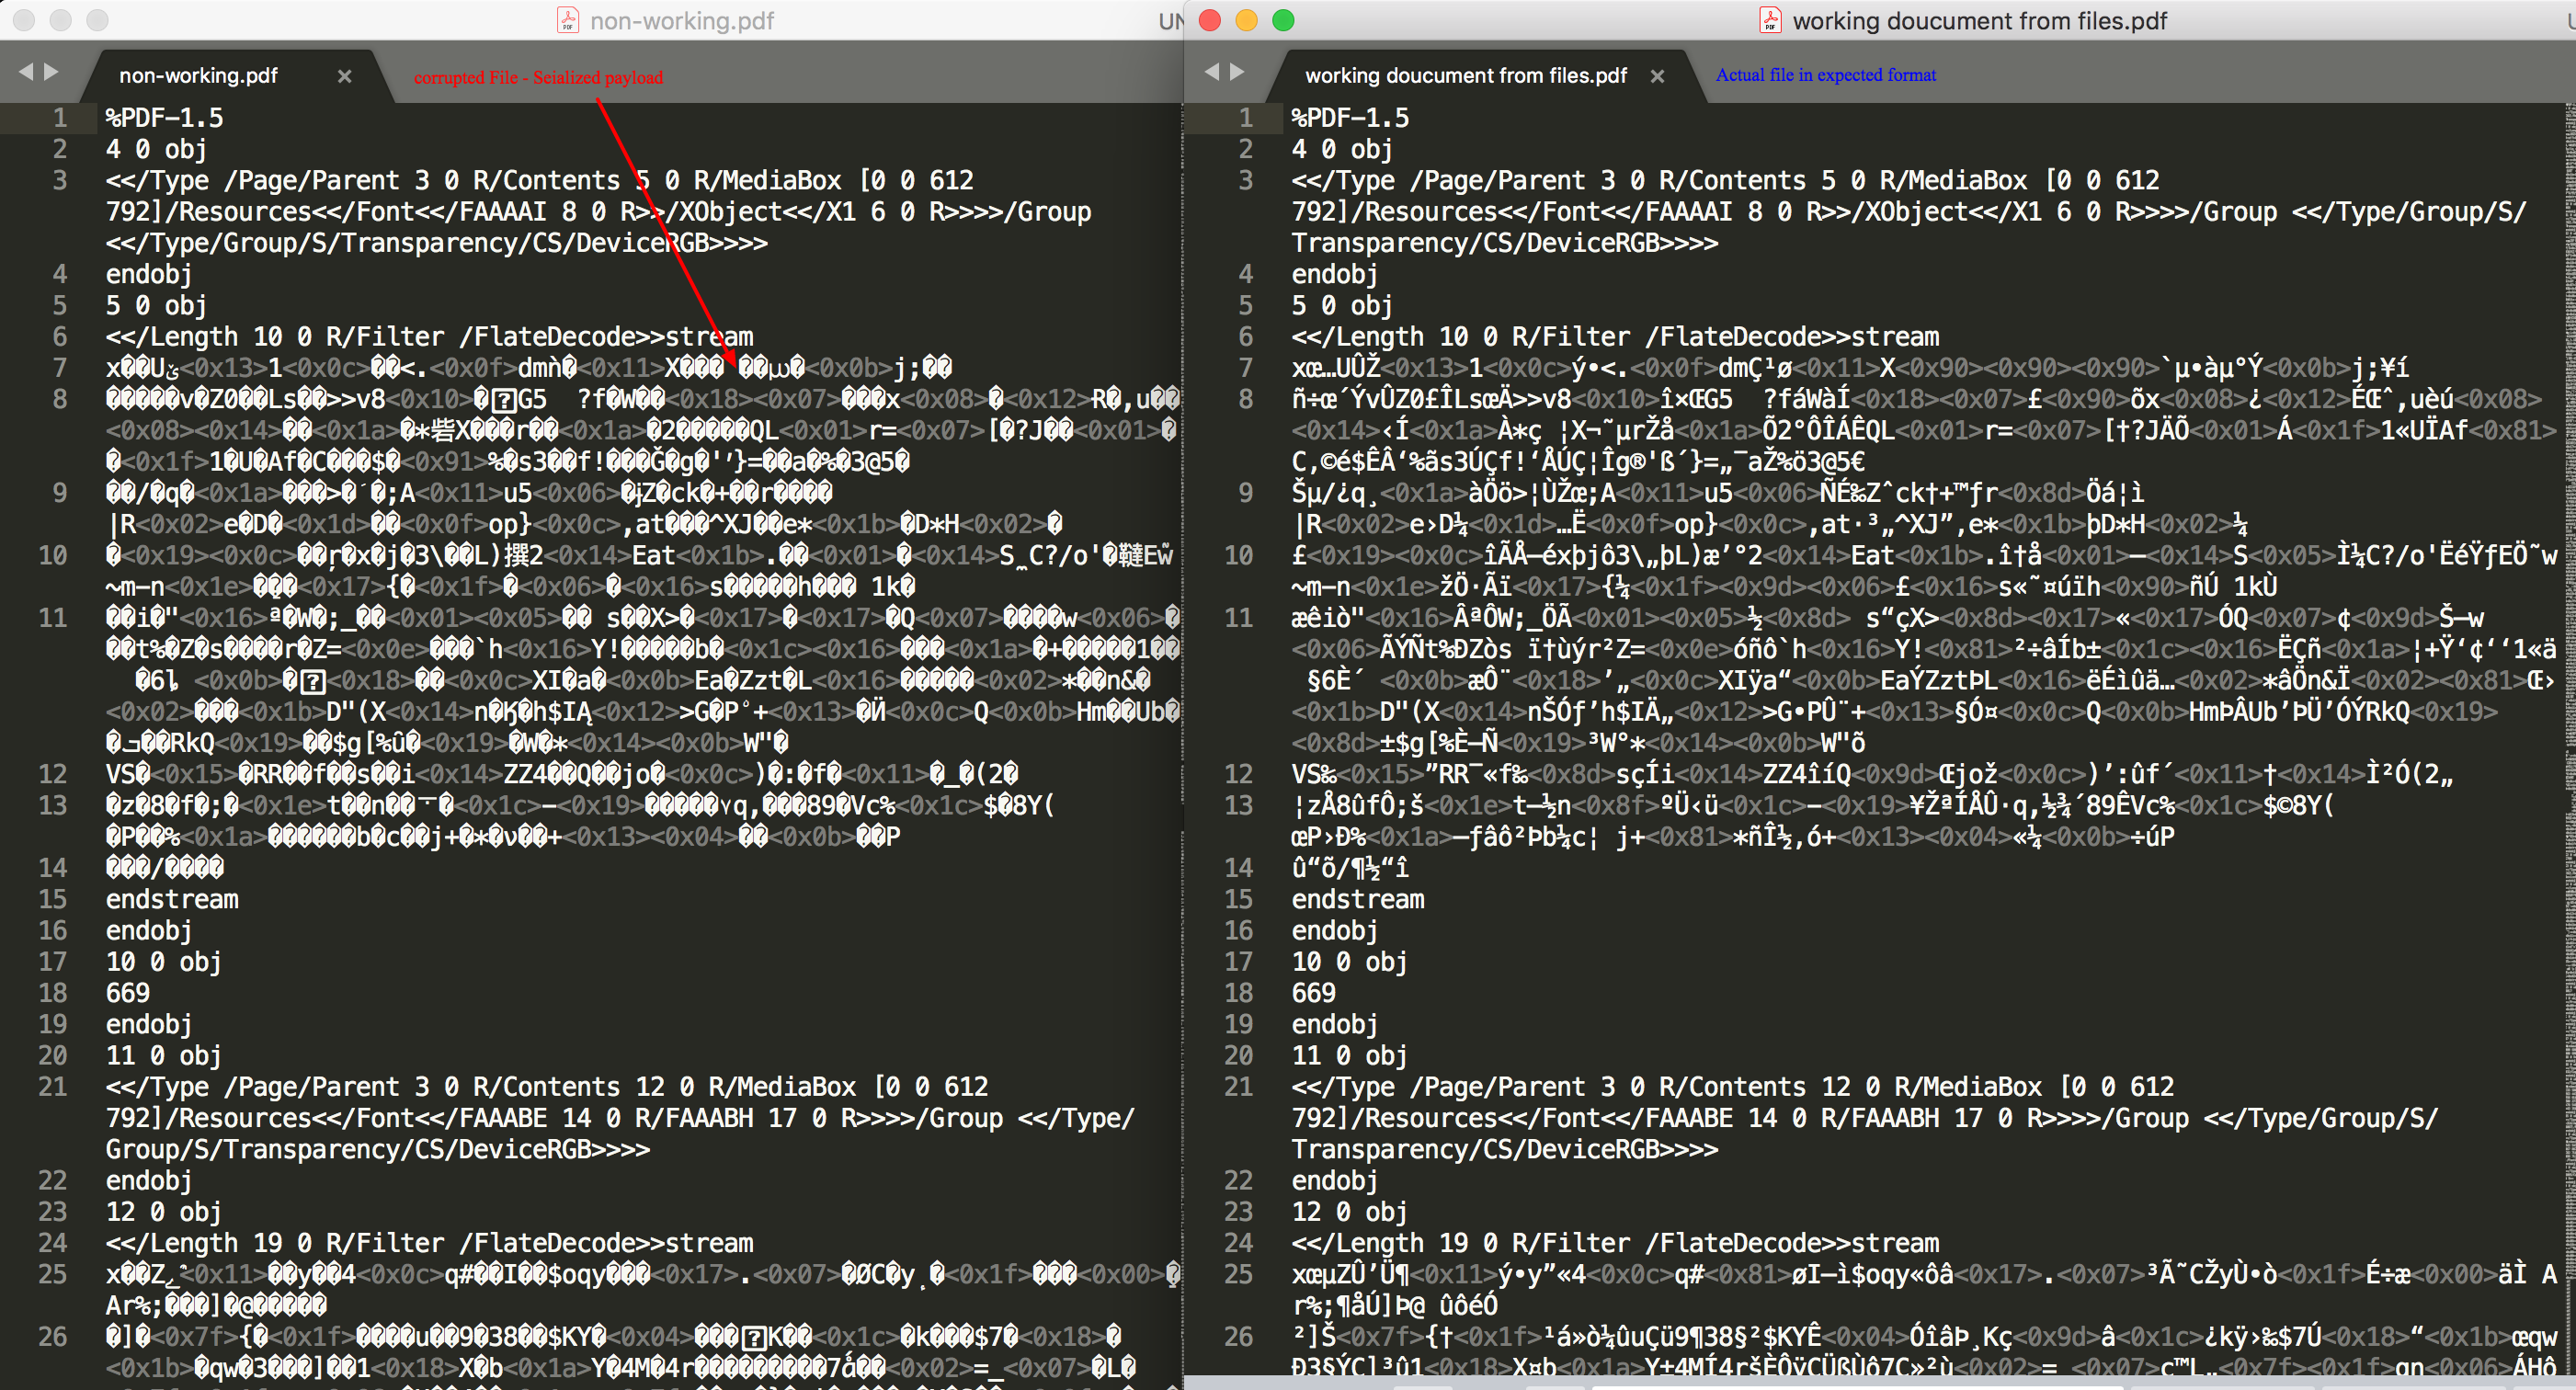This screenshot has height=1390, width=2576.
Task: Select the non-working.pdf tab
Action: [x=199, y=76]
